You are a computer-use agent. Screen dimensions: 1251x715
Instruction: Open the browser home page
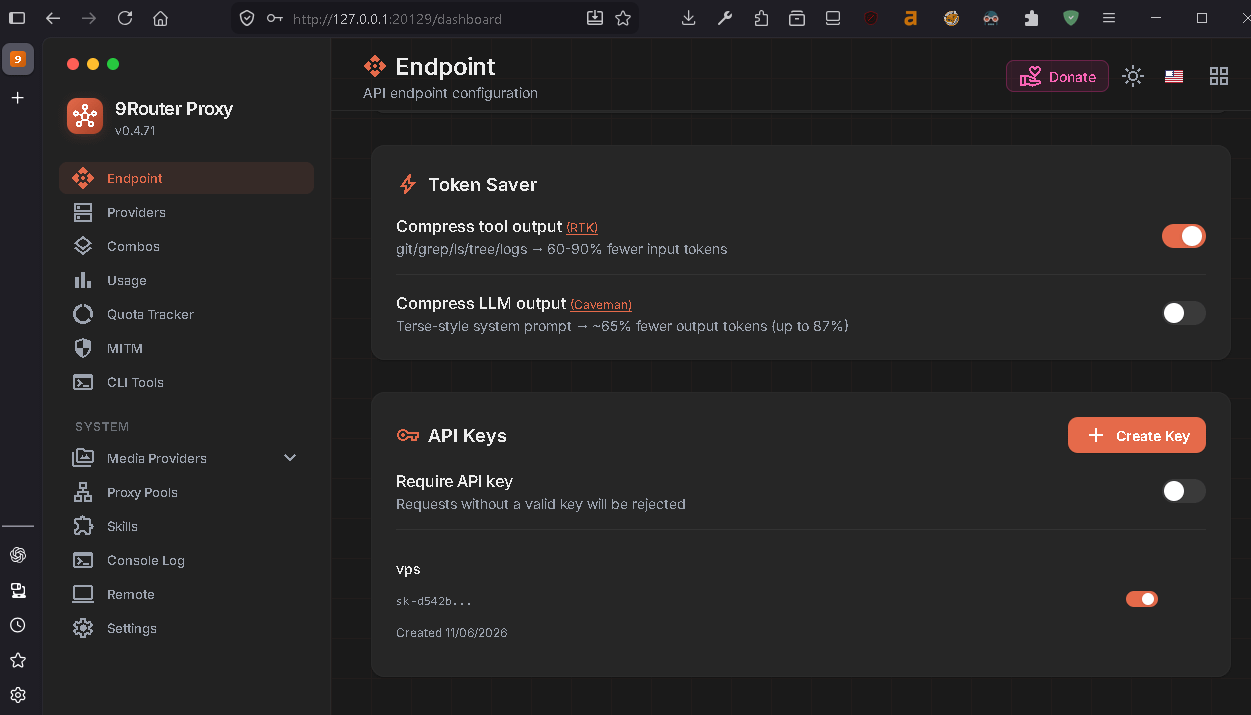(x=160, y=18)
